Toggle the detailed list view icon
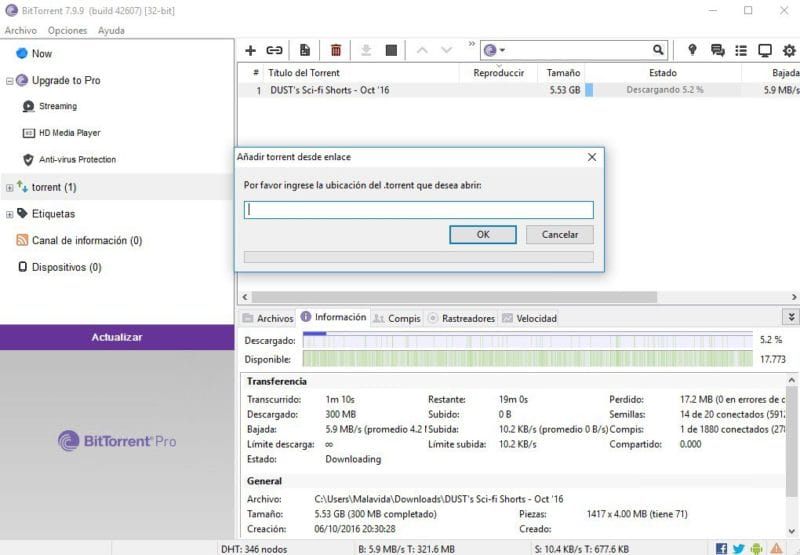800x555 pixels. point(741,50)
